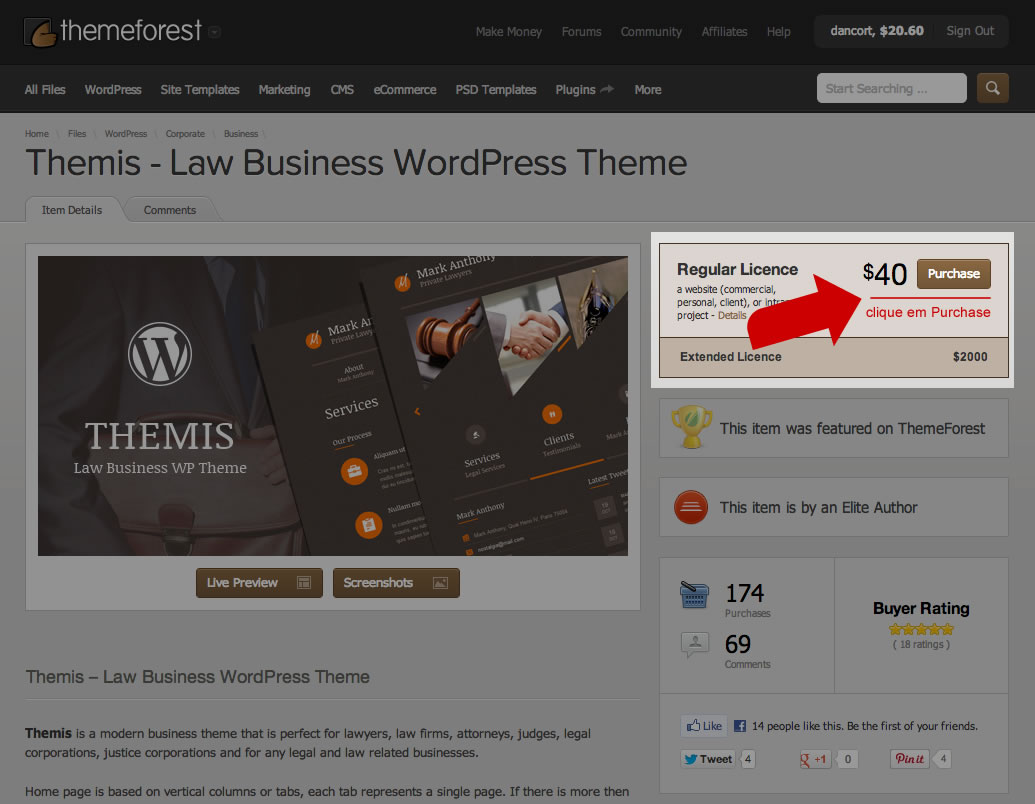Open the All Files menu
The image size is (1035, 804).
coord(45,90)
